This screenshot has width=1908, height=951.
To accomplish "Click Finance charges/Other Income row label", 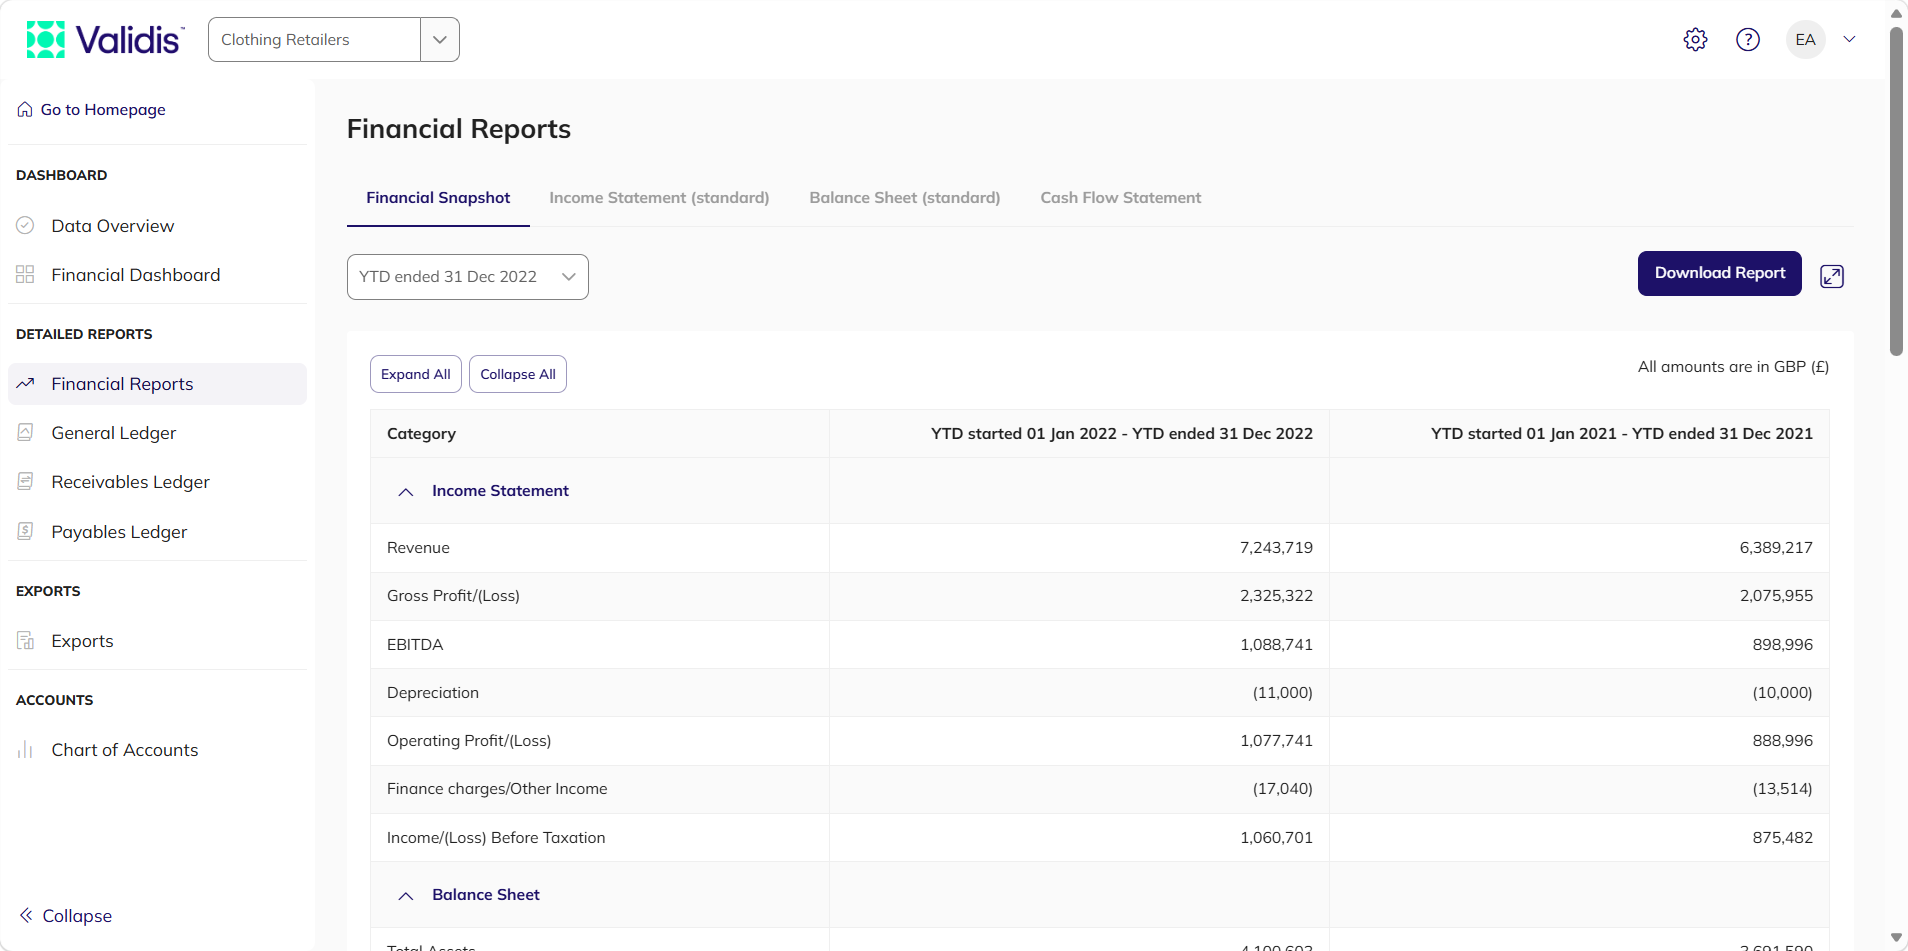I will click(497, 789).
